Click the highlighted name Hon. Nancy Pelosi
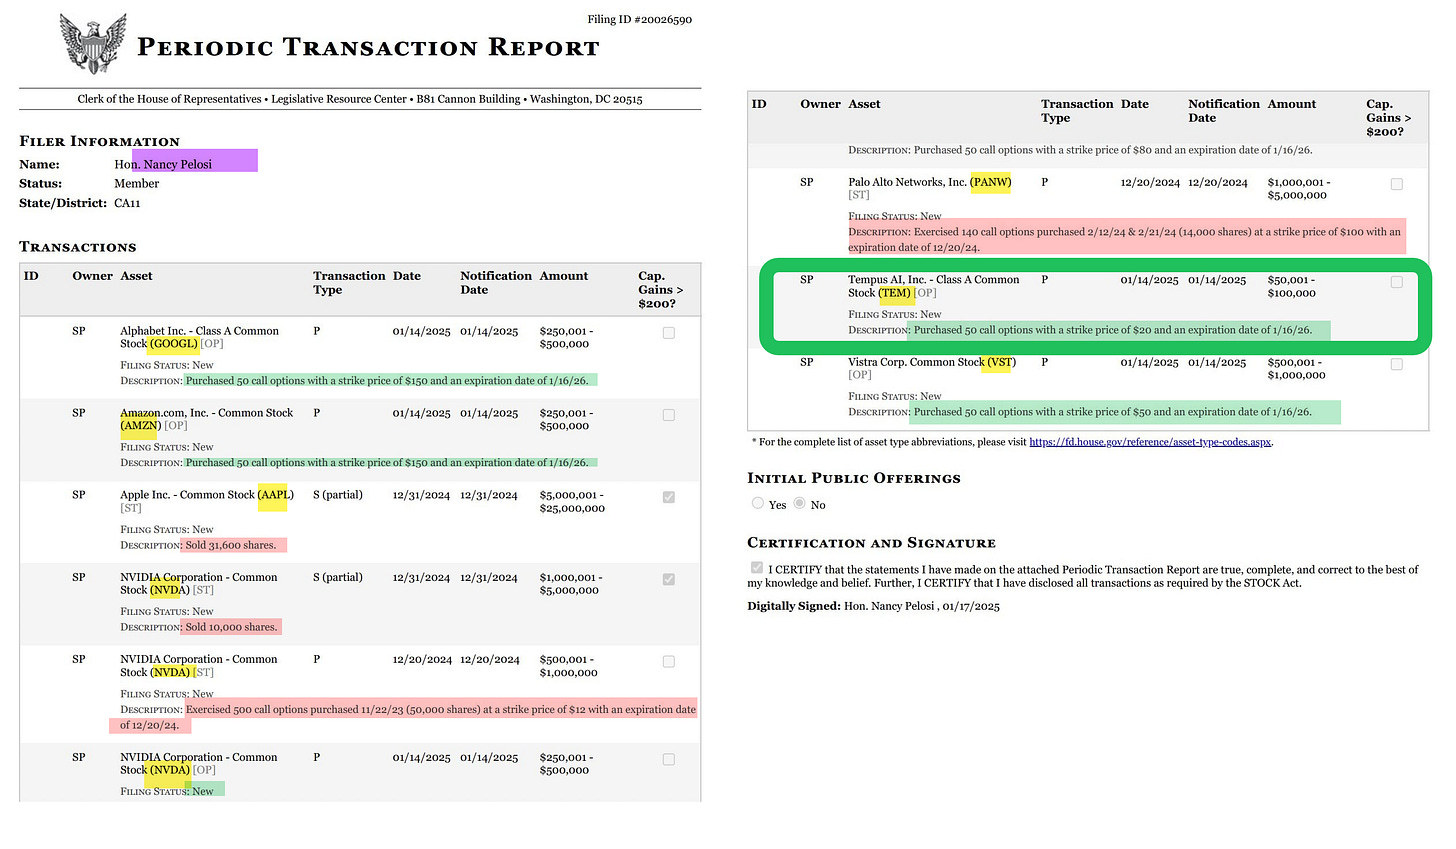Image resolution: width=1456 pixels, height=849 pixels. [x=163, y=164]
